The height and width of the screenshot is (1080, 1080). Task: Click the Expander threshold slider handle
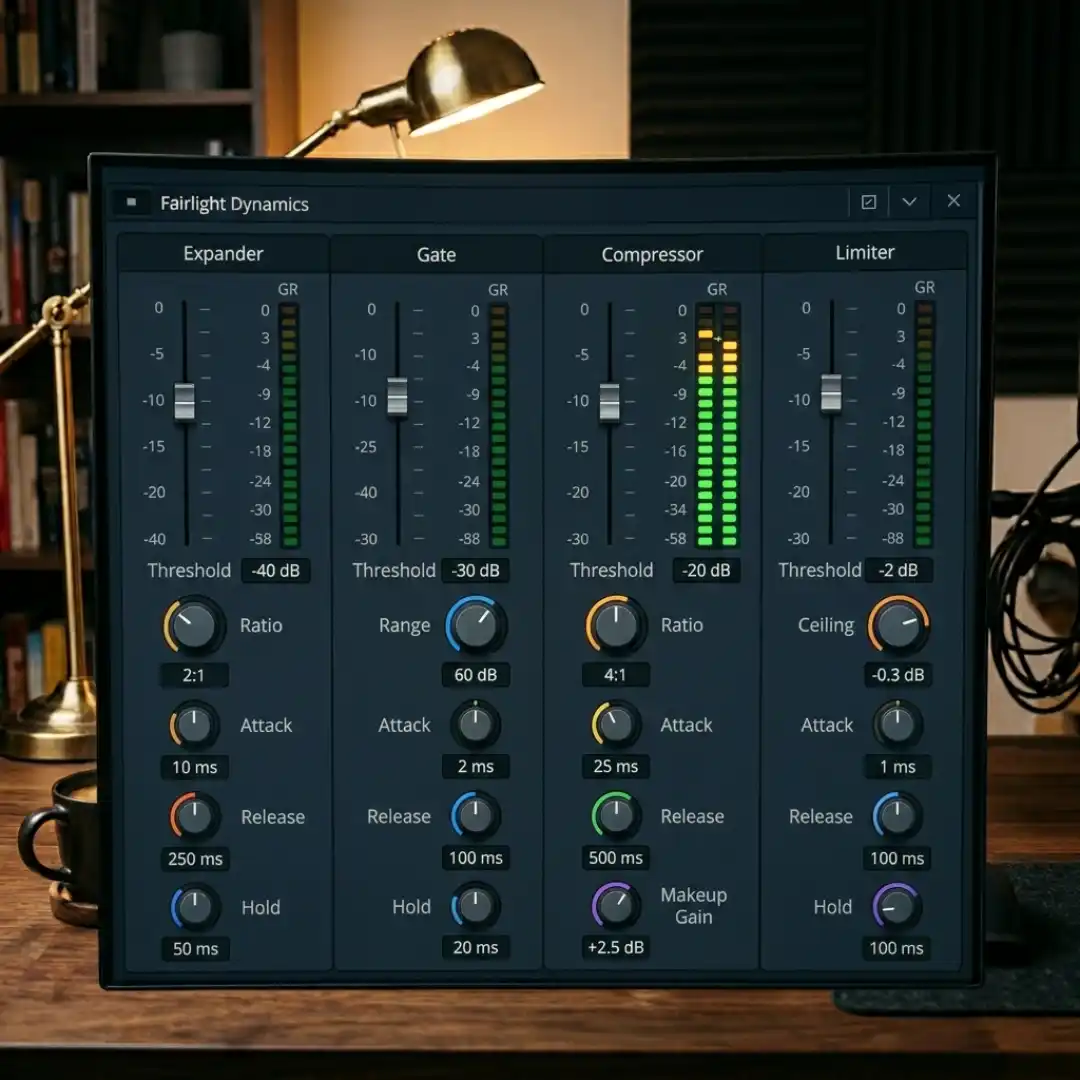point(185,401)
